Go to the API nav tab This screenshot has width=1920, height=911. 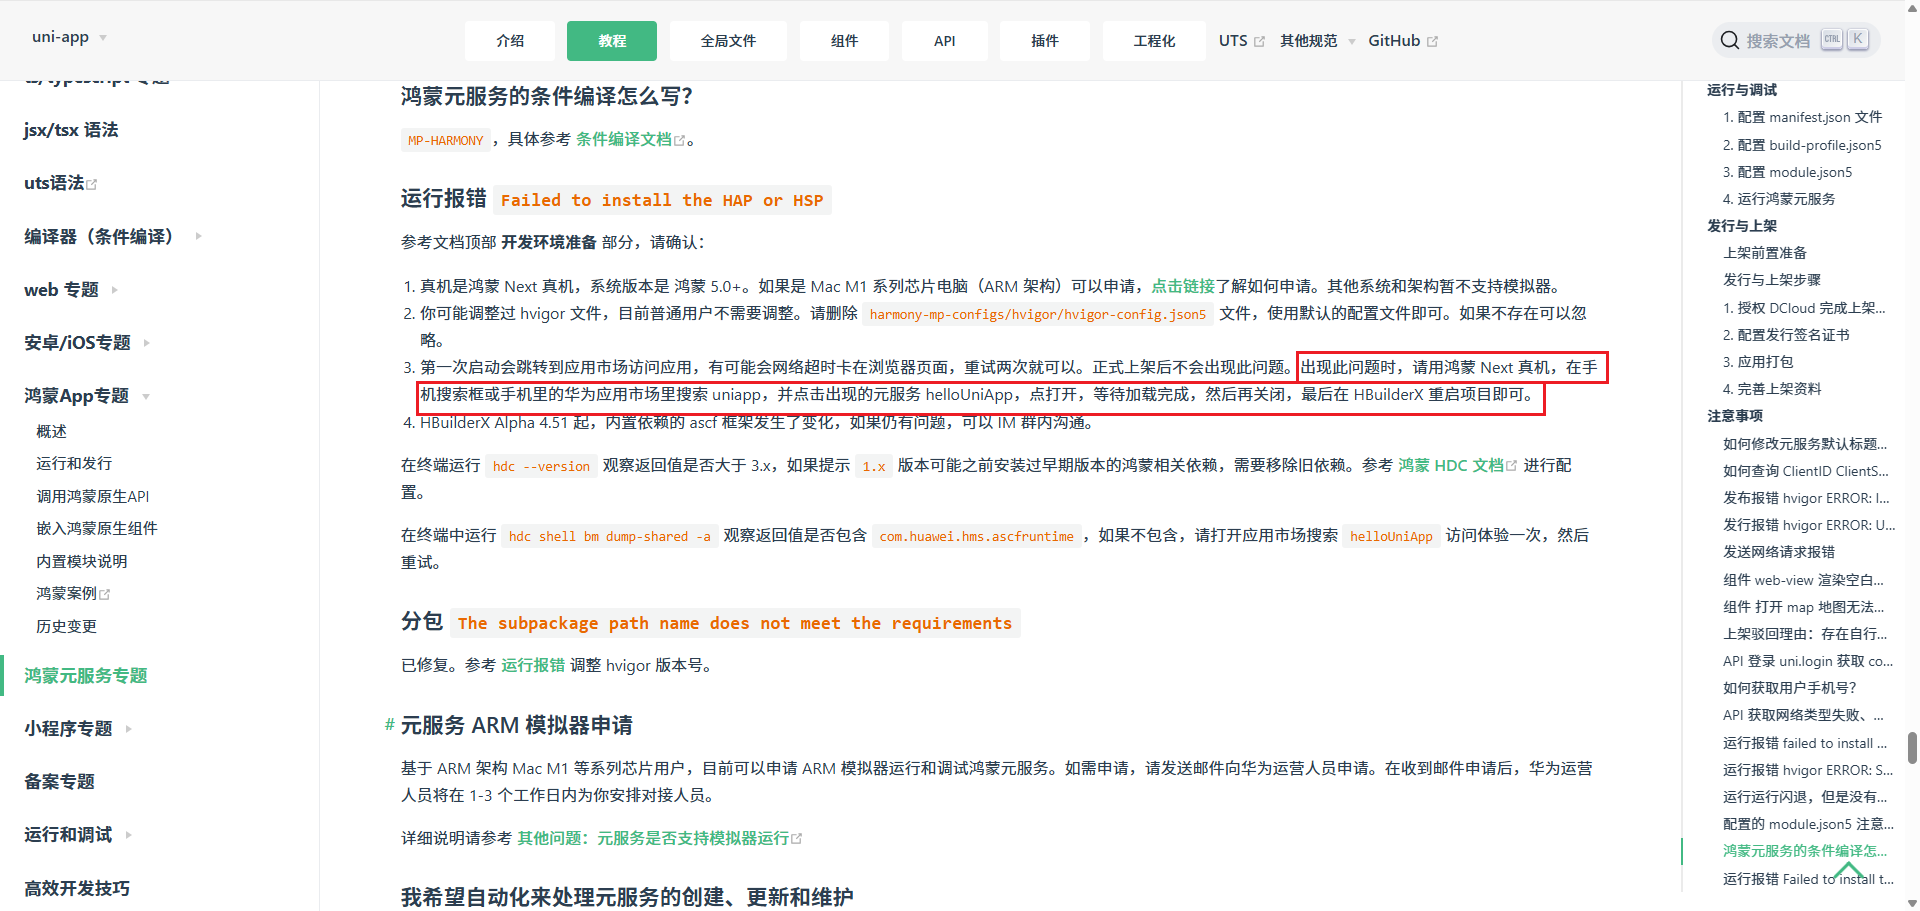coord(944,41)
